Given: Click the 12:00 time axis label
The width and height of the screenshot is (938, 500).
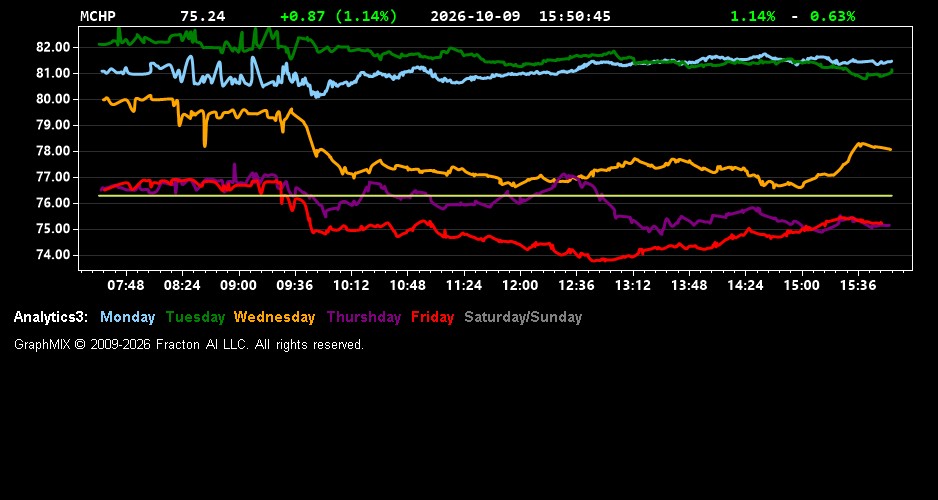Looking at the screenshot, I should (520, 286).
